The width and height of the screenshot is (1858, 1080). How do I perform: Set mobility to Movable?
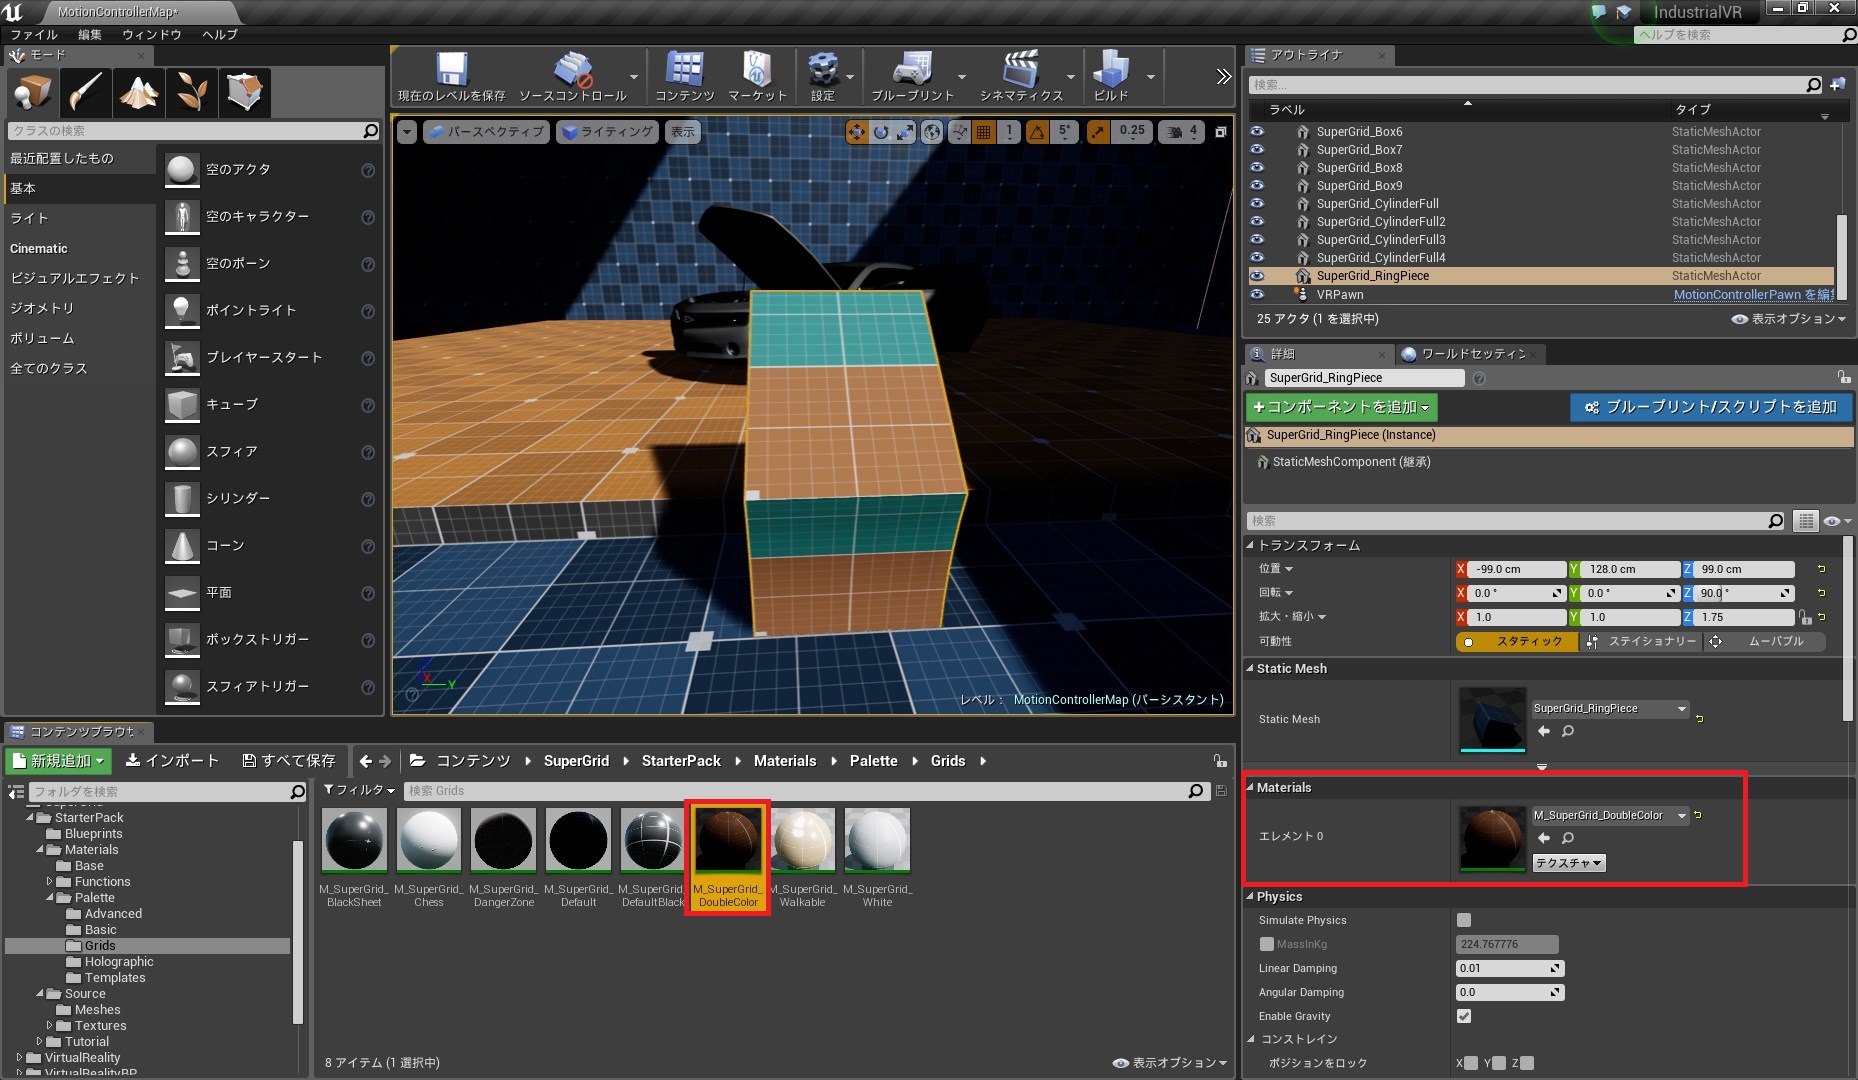coord(1765,641)
